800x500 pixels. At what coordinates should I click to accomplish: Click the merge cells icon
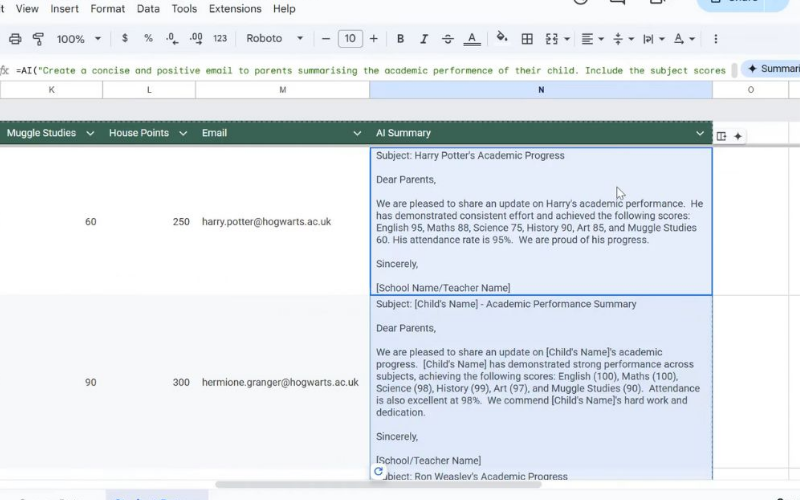click(552, 39)
